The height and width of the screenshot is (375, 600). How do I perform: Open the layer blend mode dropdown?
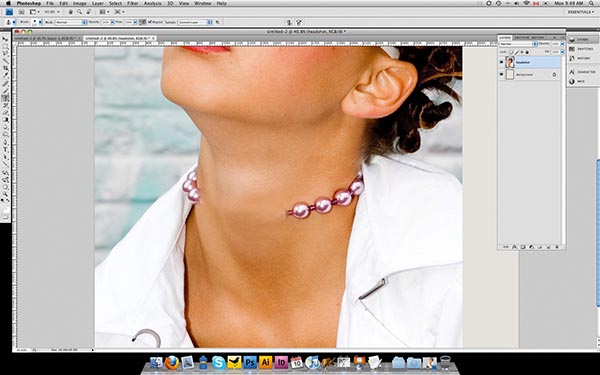(518, 44)
